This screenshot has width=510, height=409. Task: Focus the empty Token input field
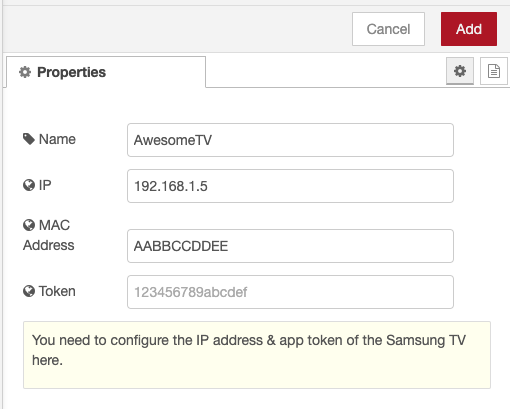tap(290, 292)
